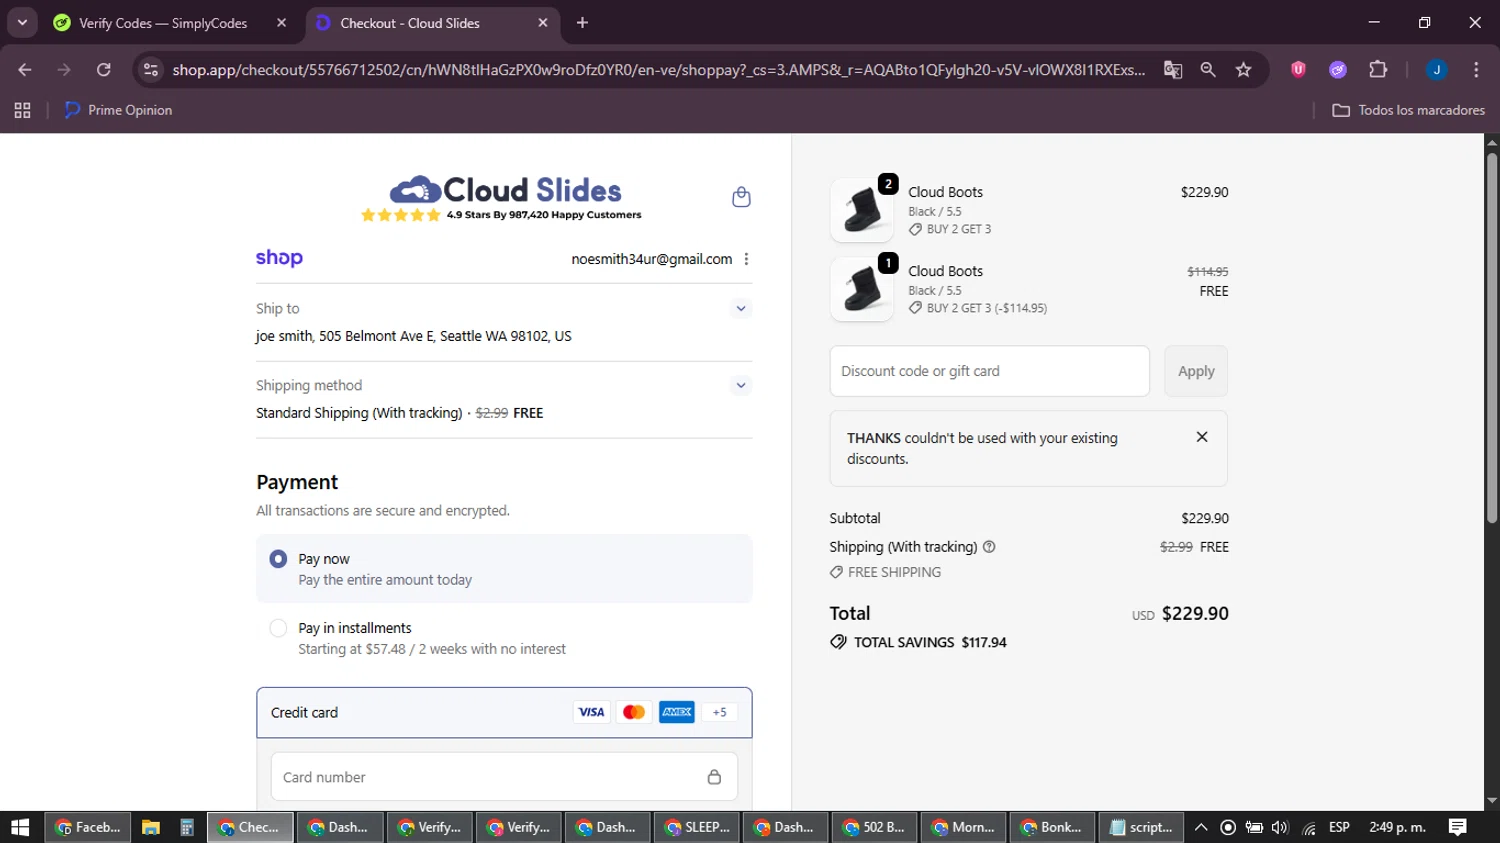Select the Checkout - Cloud Slides tab
1500x843 pixels.
(x=410, y=23)
